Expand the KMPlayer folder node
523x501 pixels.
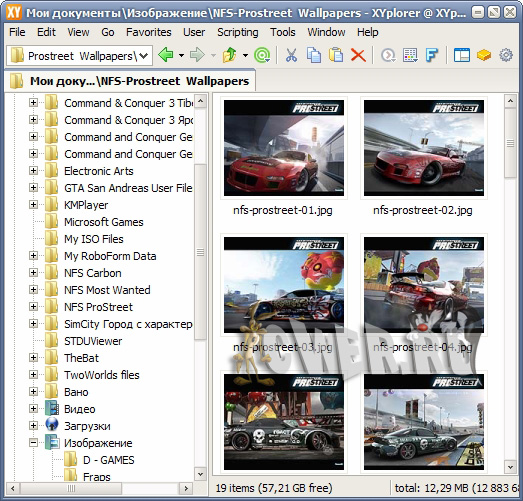(33, 204)
